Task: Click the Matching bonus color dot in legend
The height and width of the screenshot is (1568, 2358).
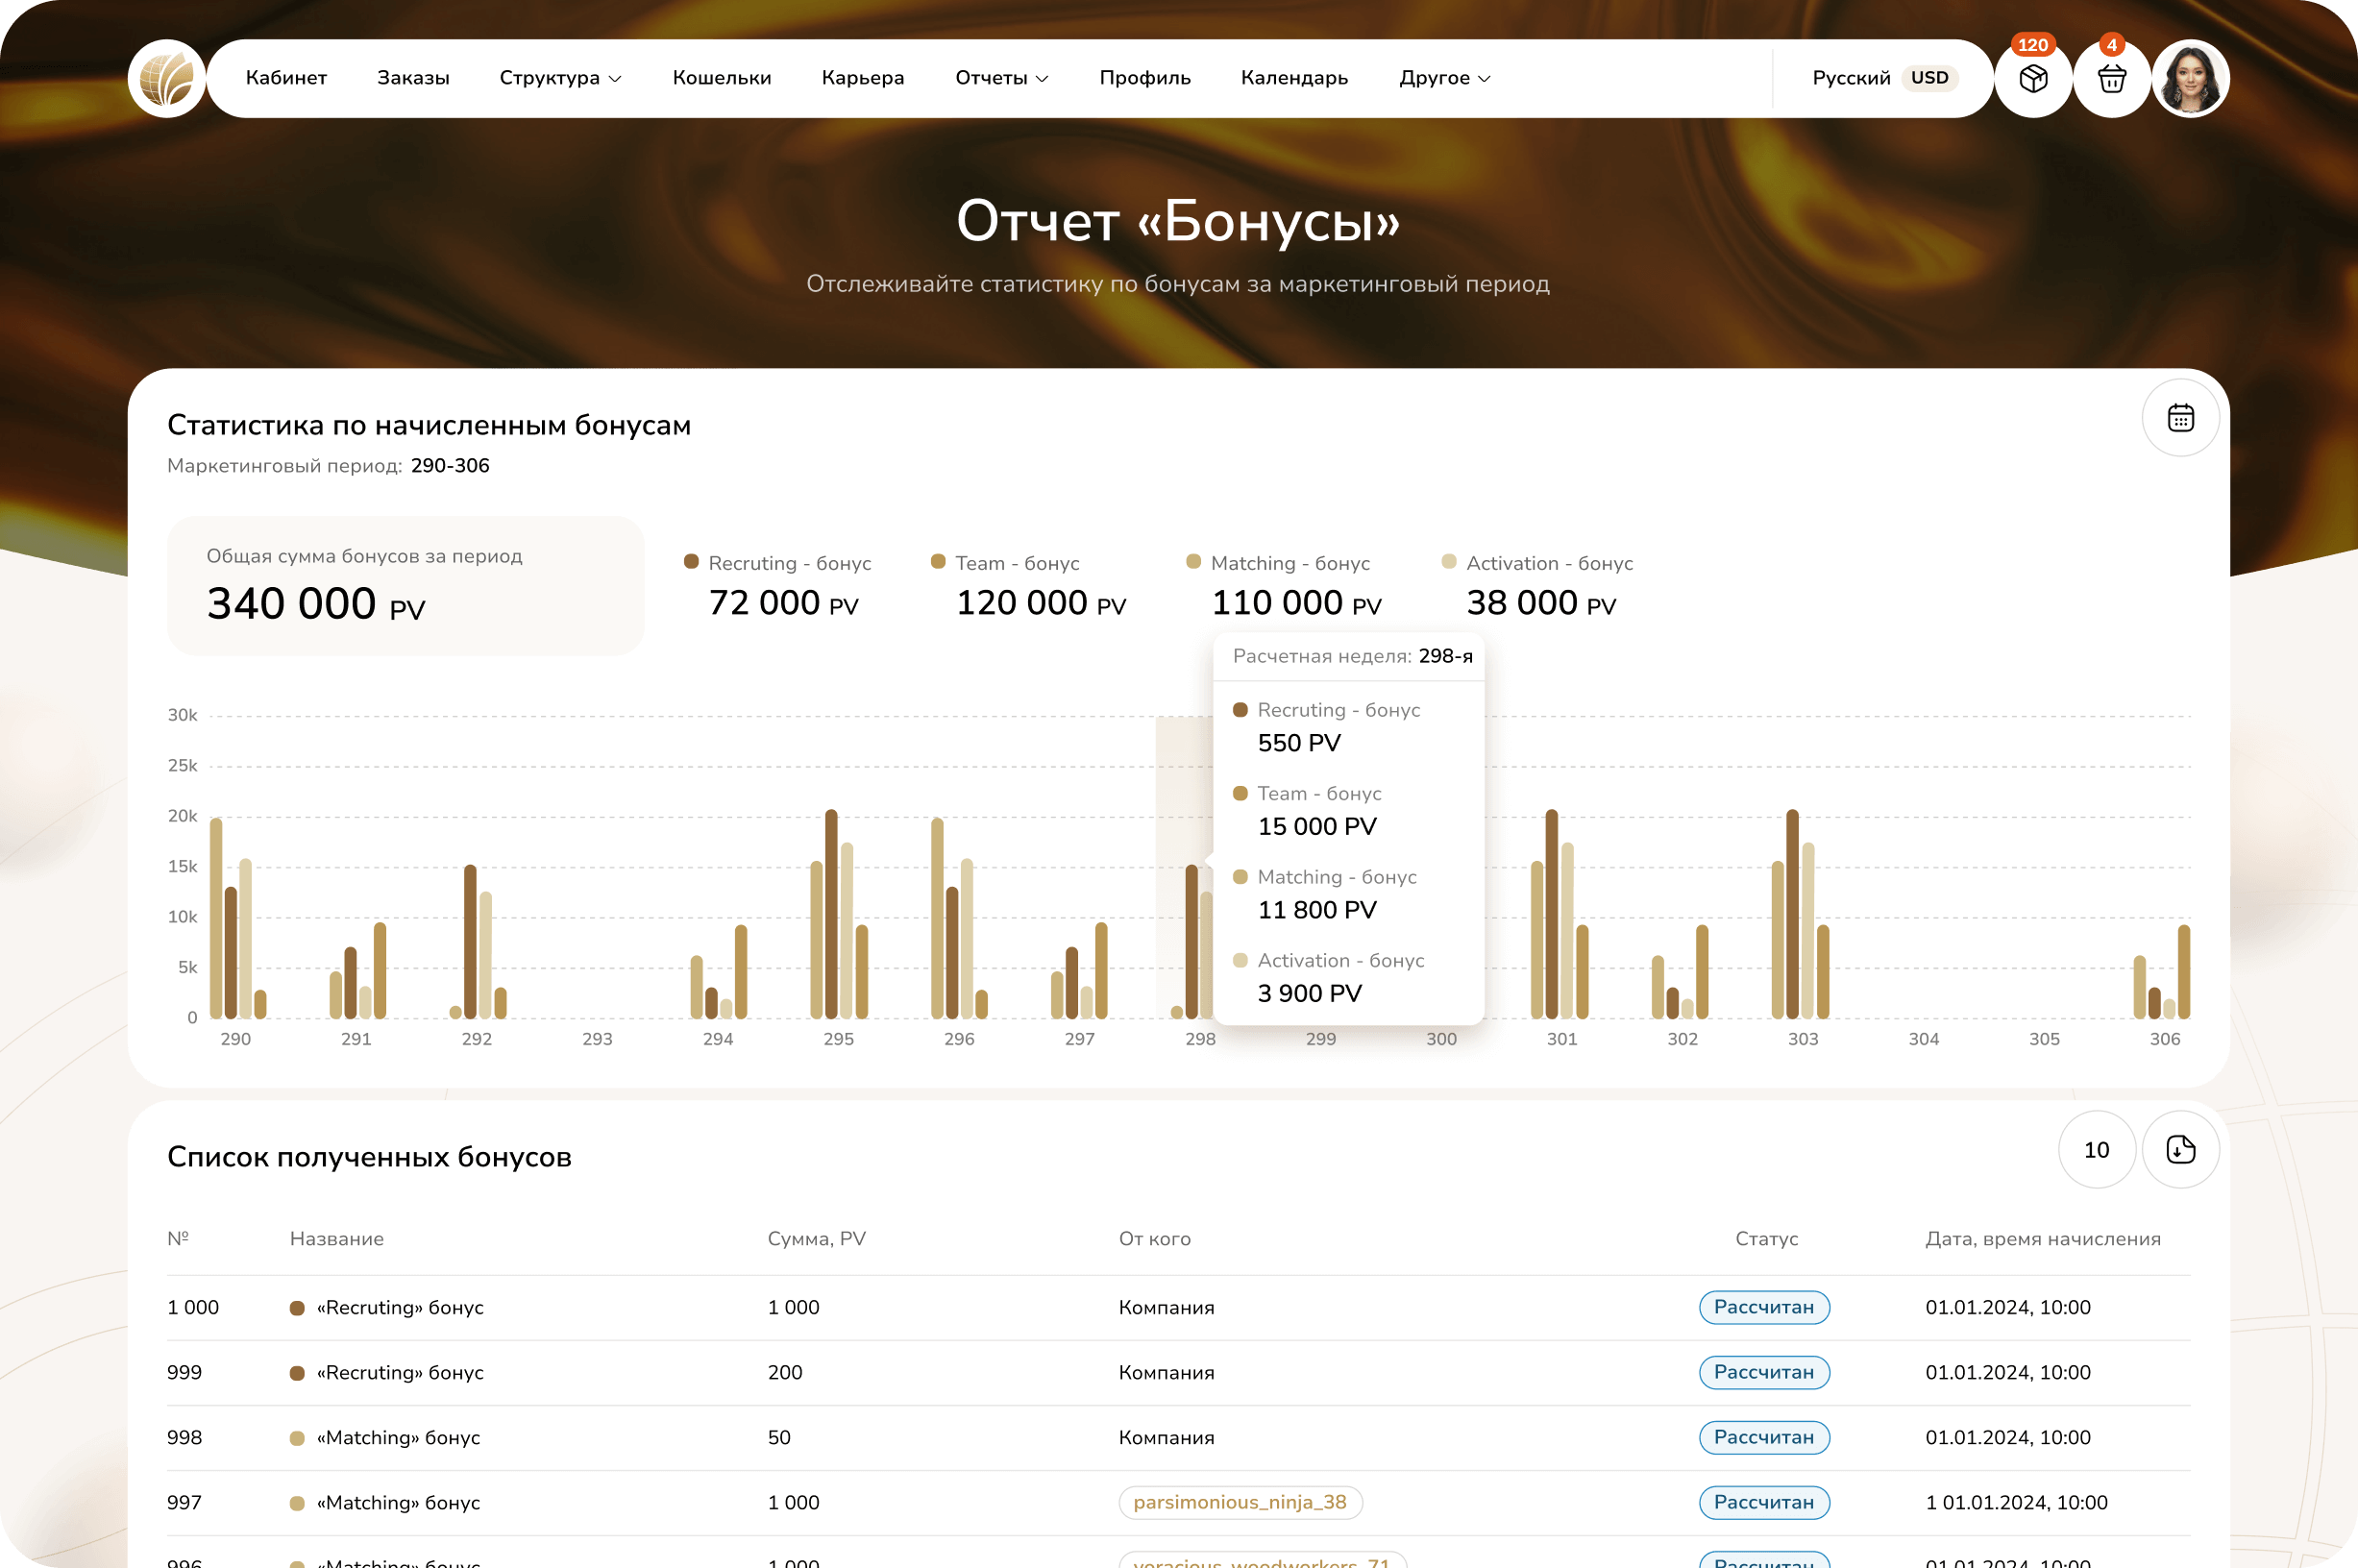Action: [1193, 562]
